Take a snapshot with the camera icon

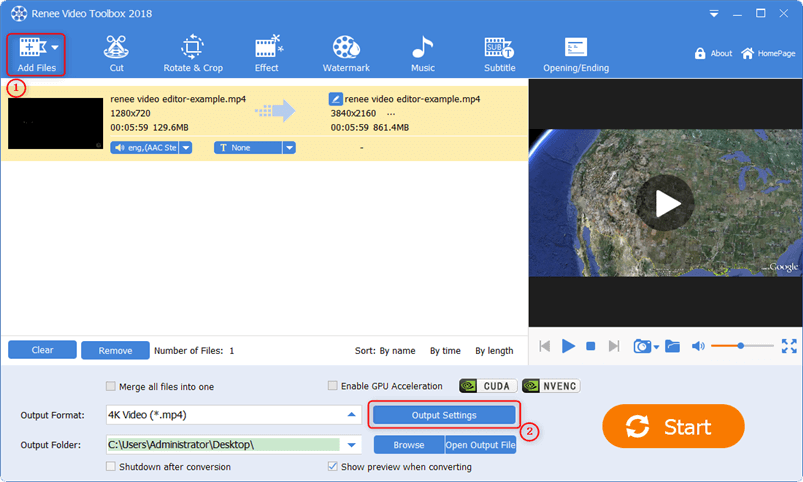pos(641,346)
